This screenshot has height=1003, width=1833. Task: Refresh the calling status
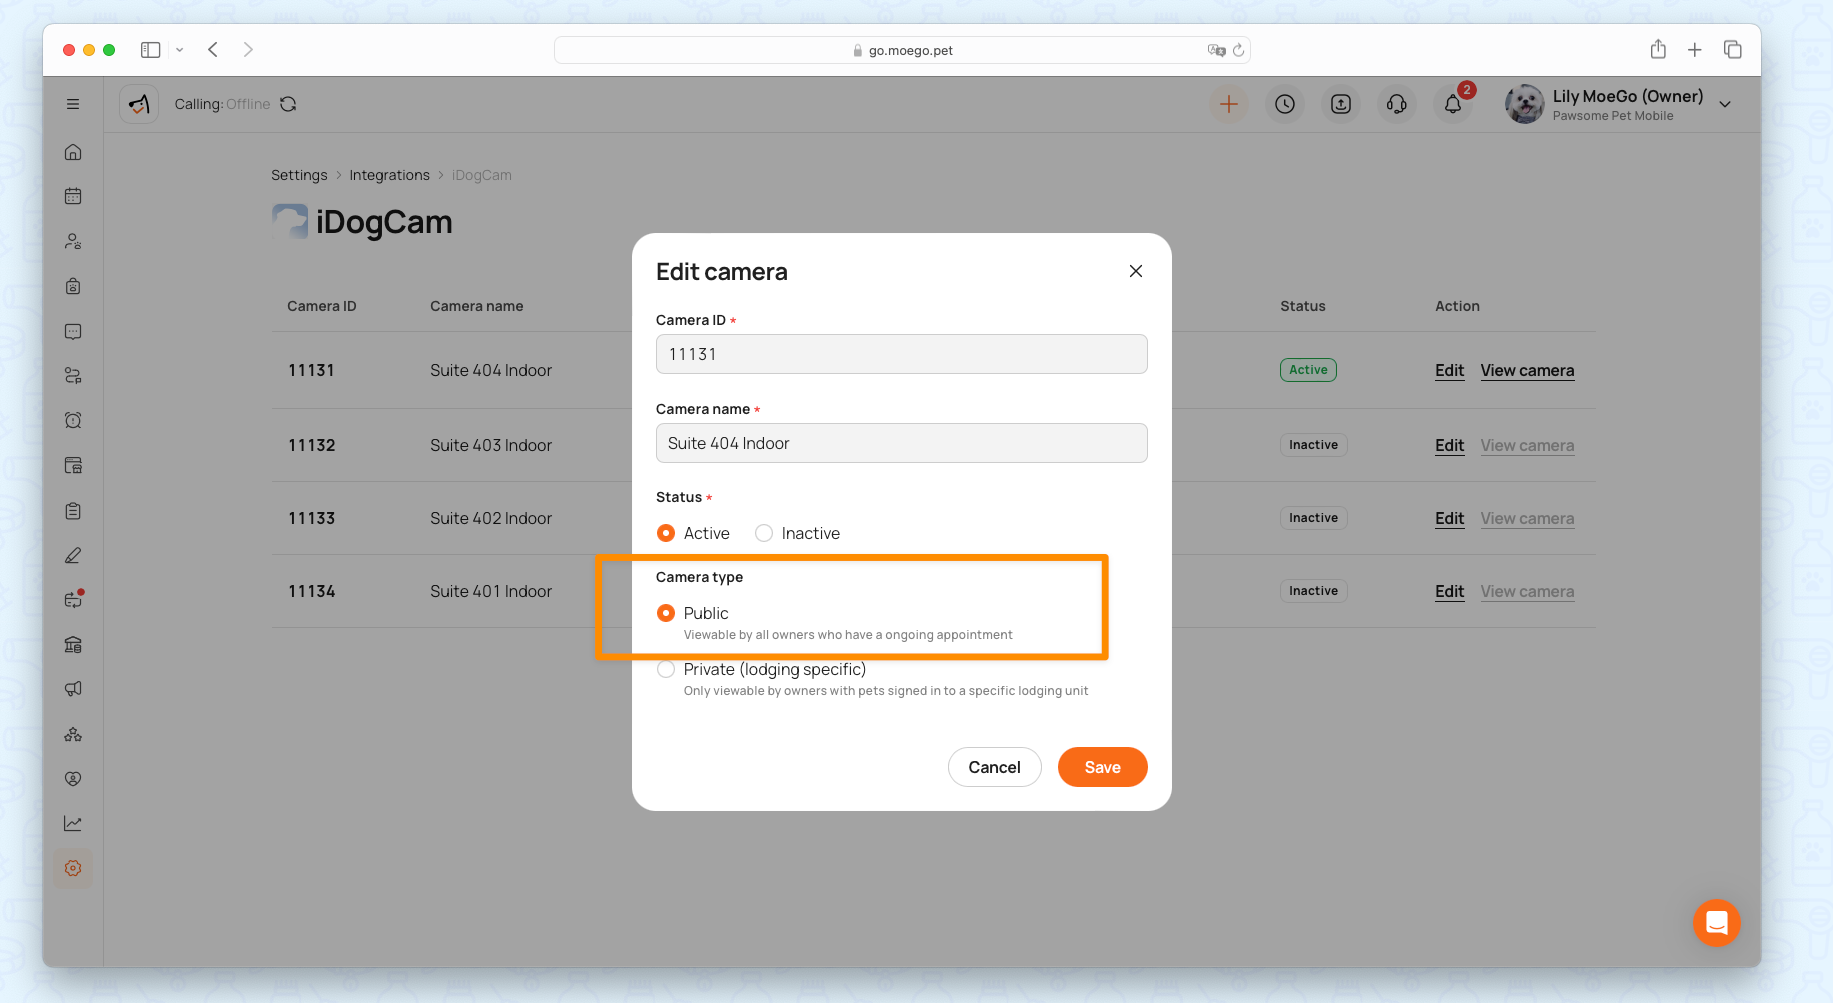[288, 104]
